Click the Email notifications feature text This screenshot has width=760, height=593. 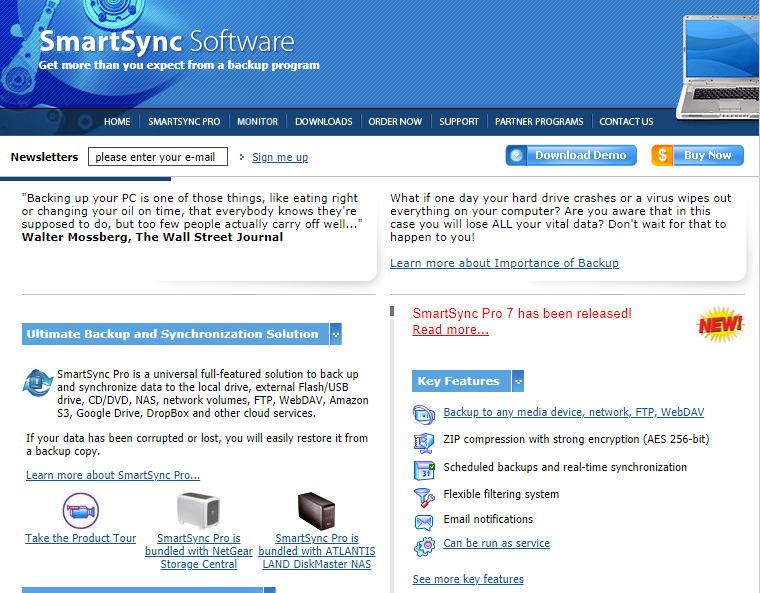488,519
